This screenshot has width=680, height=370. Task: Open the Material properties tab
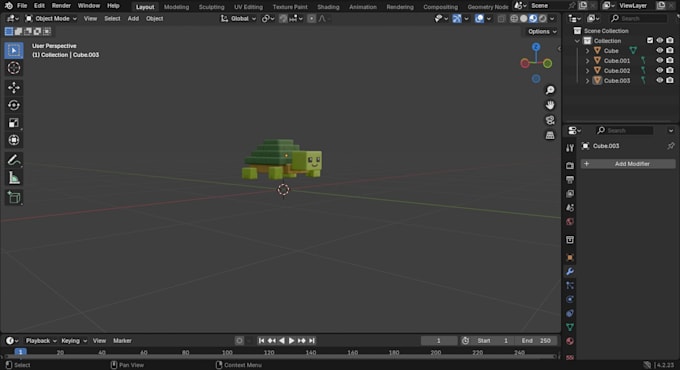(570, 341)
